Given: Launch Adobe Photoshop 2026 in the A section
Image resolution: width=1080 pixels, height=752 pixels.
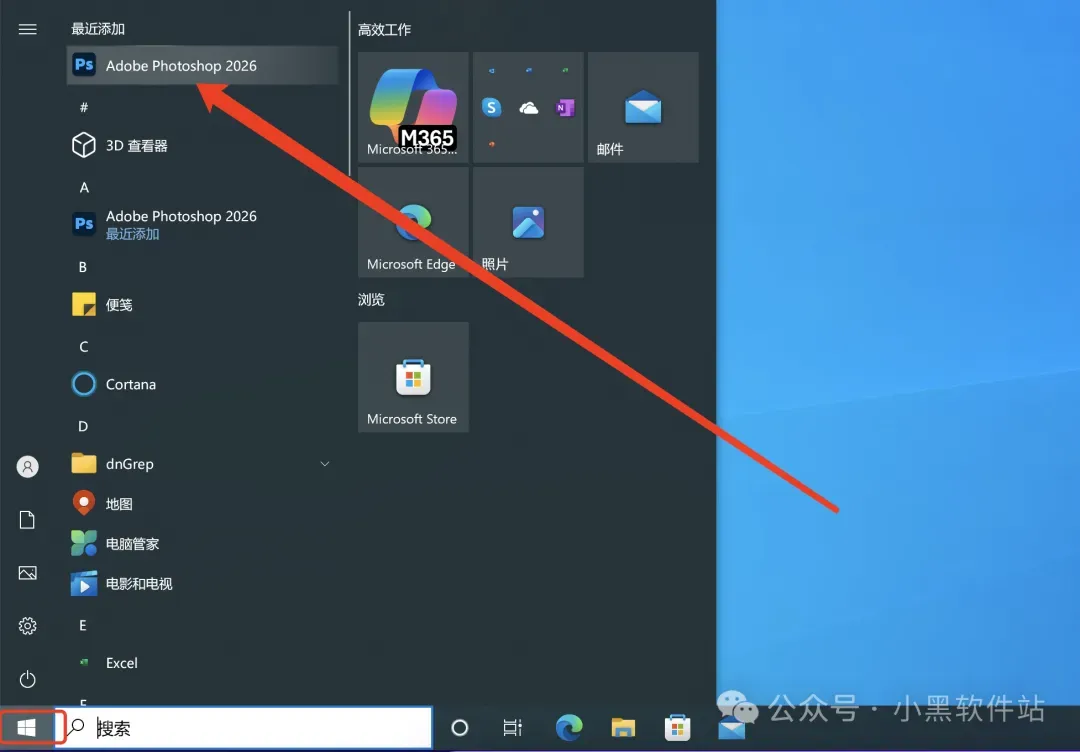Looking at the screenshot, I should 202,224.
